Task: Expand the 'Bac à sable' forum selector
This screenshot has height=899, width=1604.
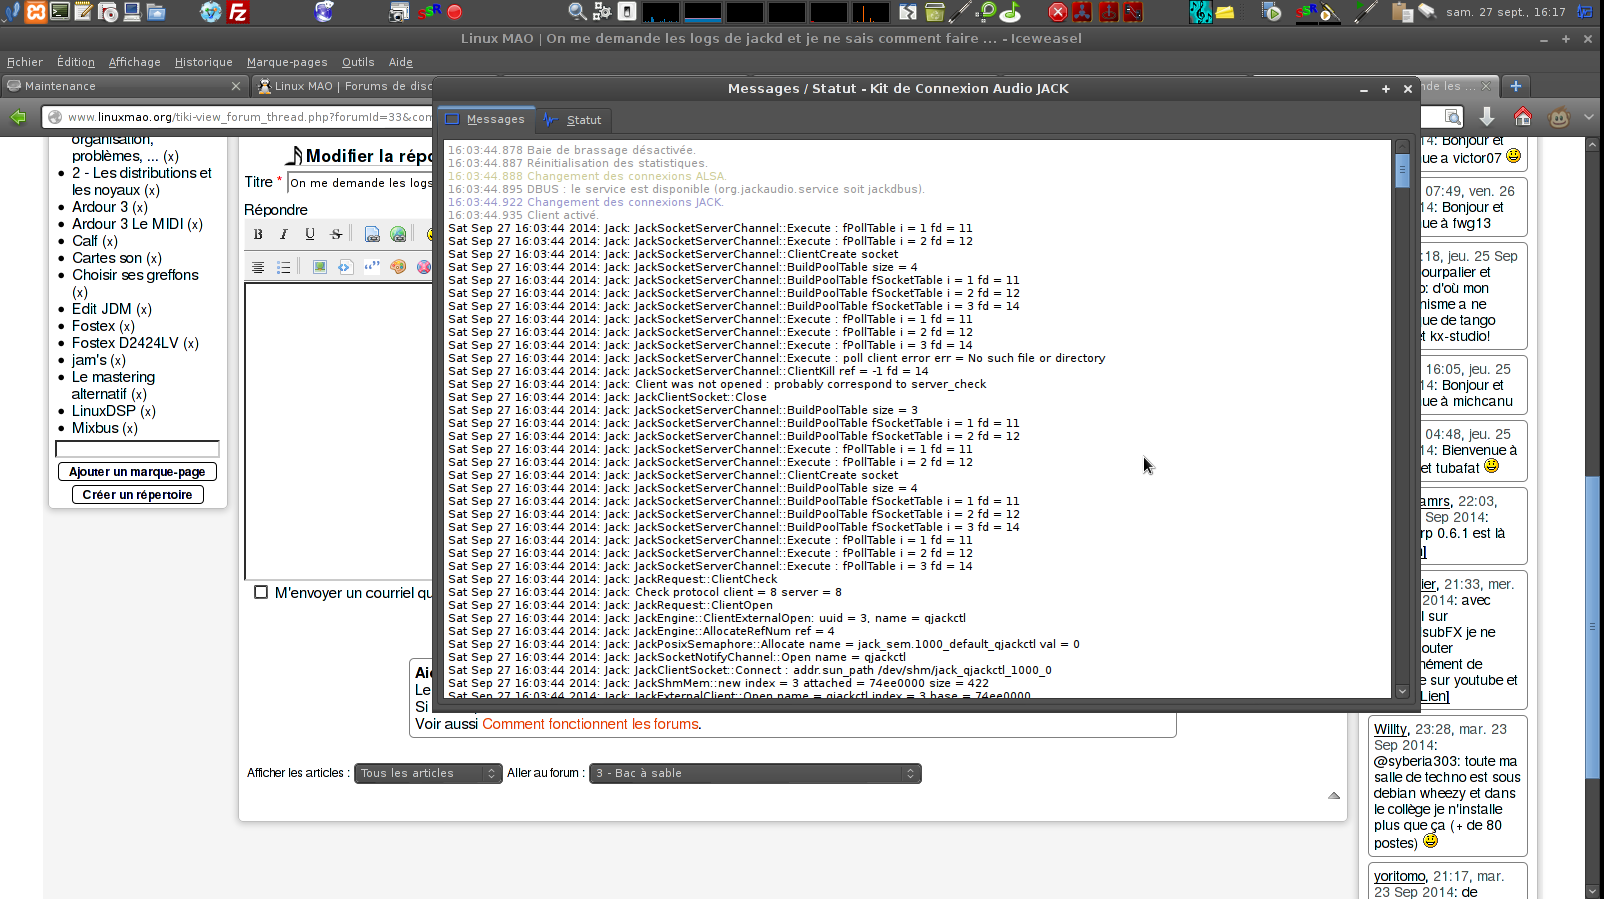Action: click(755, 773)
